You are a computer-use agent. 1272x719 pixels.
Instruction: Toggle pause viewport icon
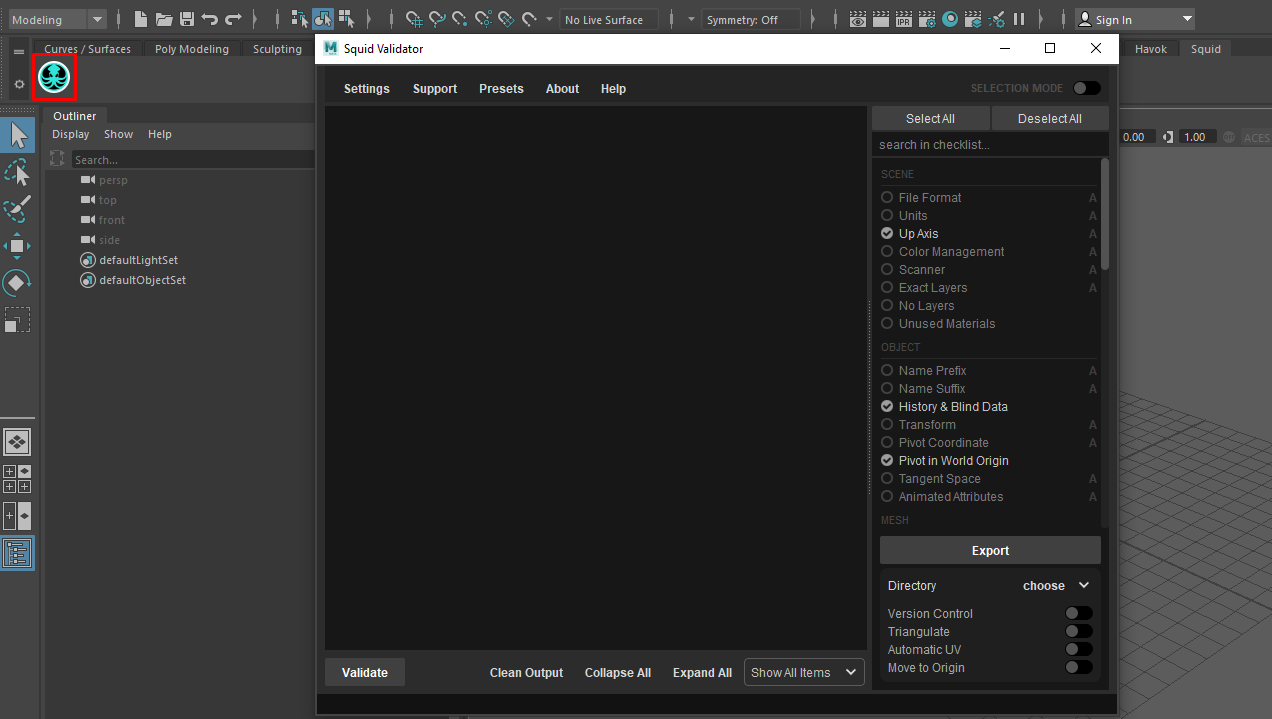click(1019, 19)
